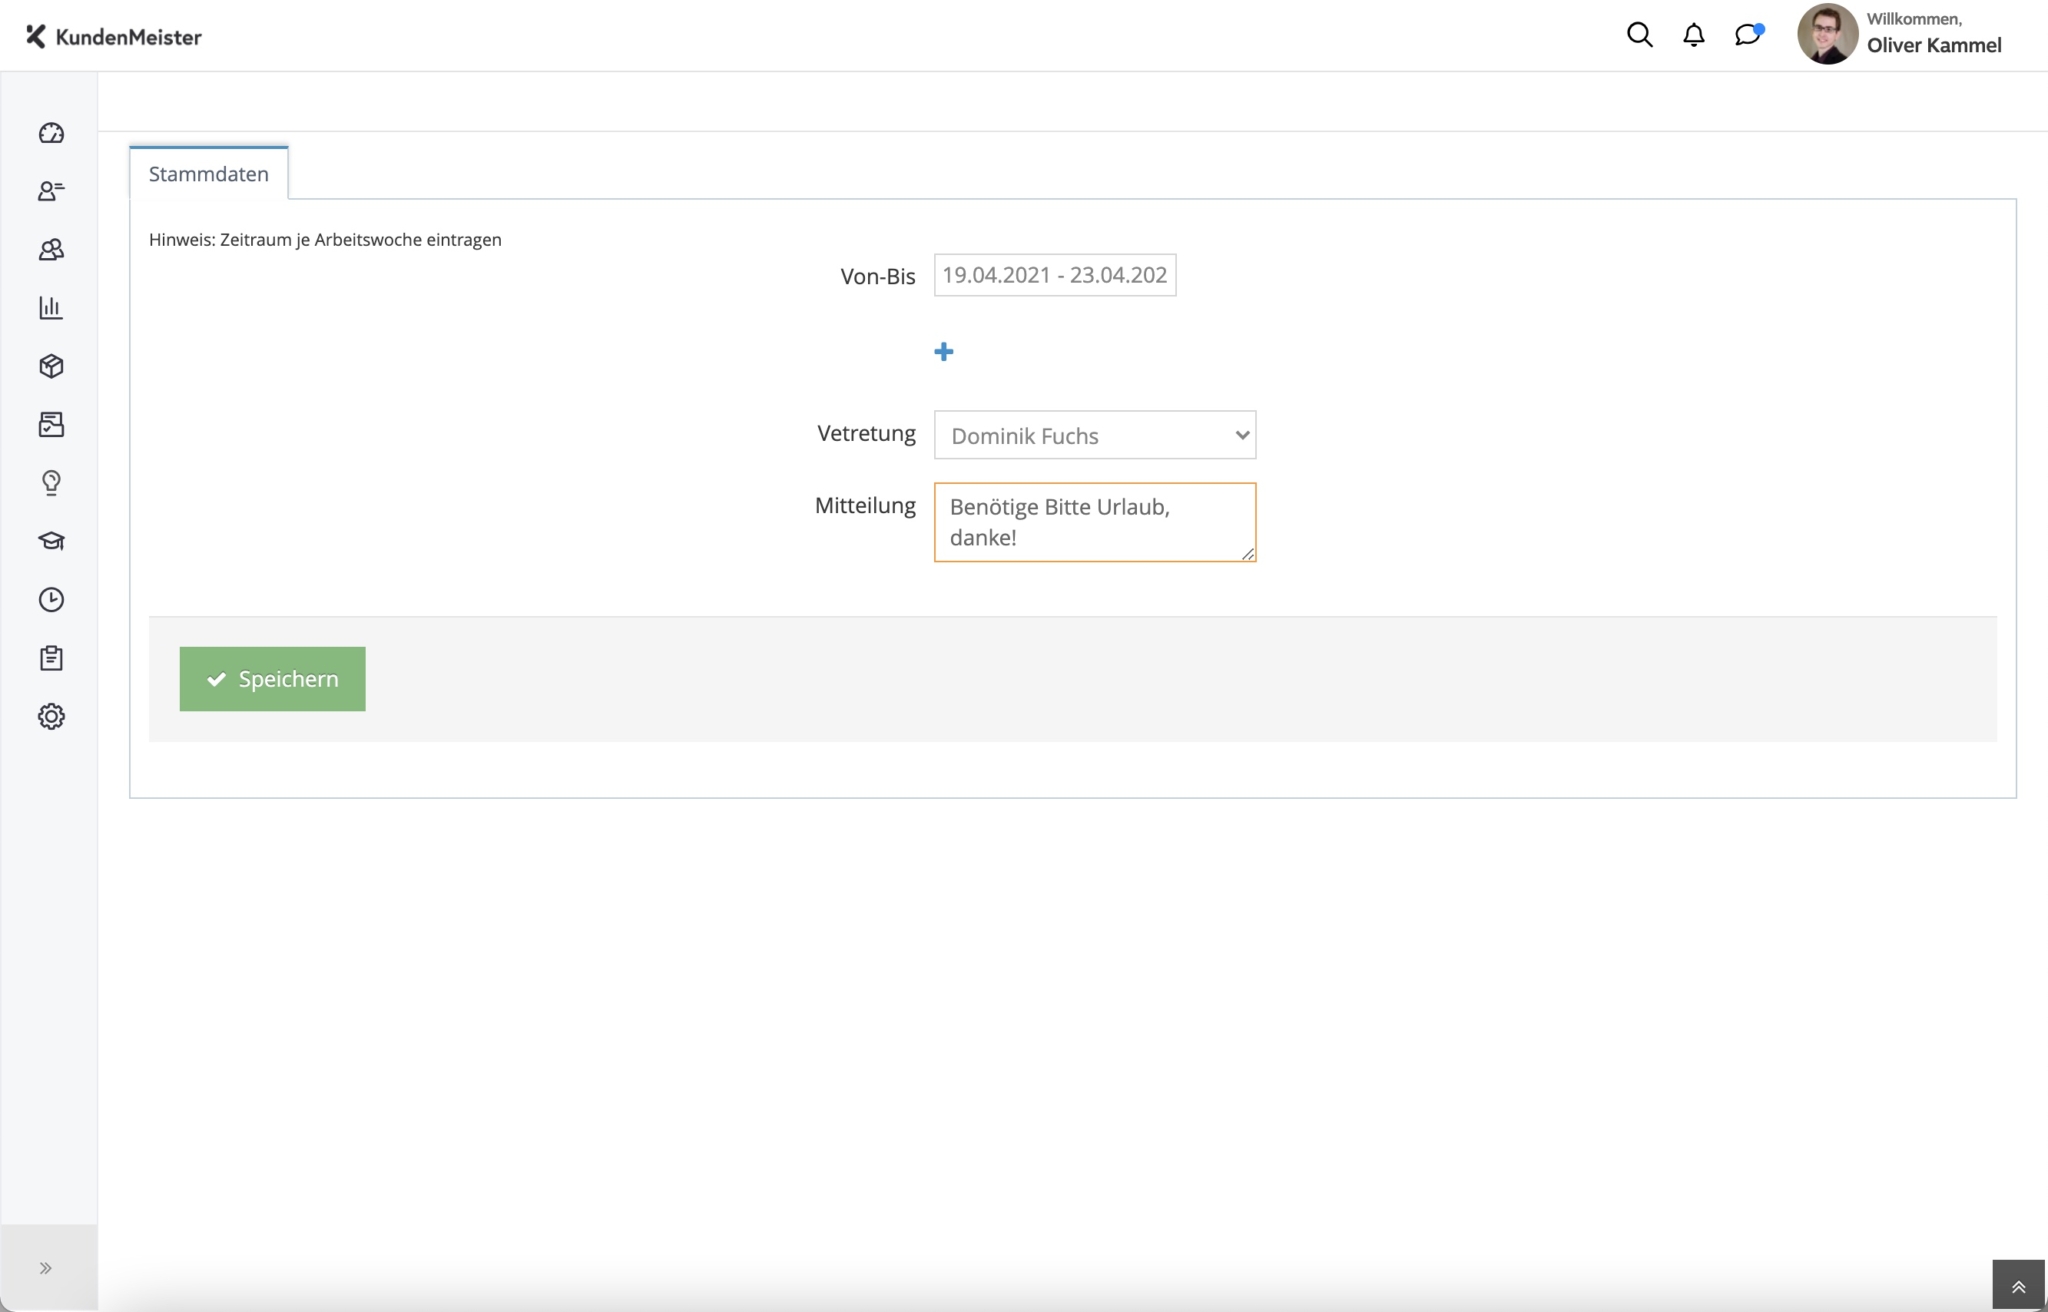The width and height of the screenshot is (2048, 1312).
Task: Open the chat messages icon
Action: click(1748, 35)
